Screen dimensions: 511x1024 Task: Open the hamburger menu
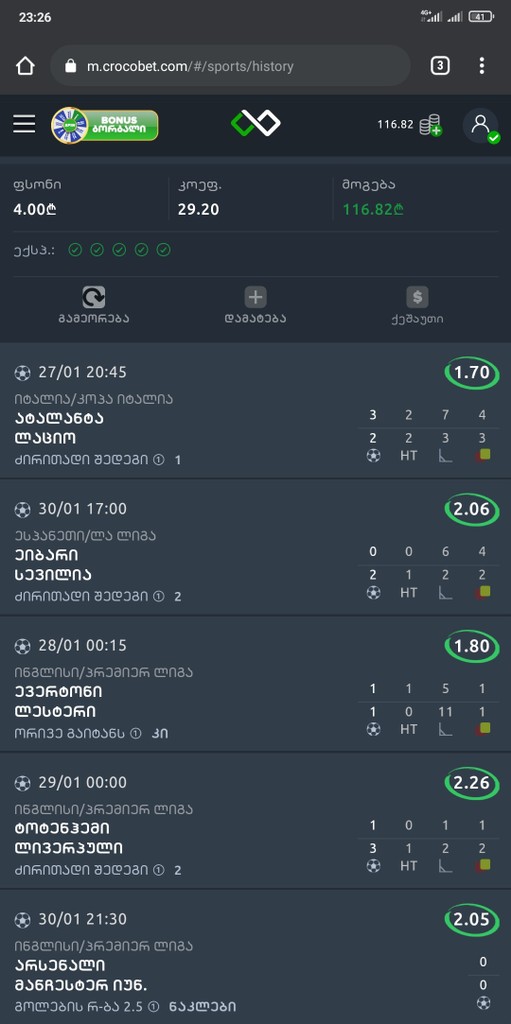pyautogui.click(x=24, y=124)
